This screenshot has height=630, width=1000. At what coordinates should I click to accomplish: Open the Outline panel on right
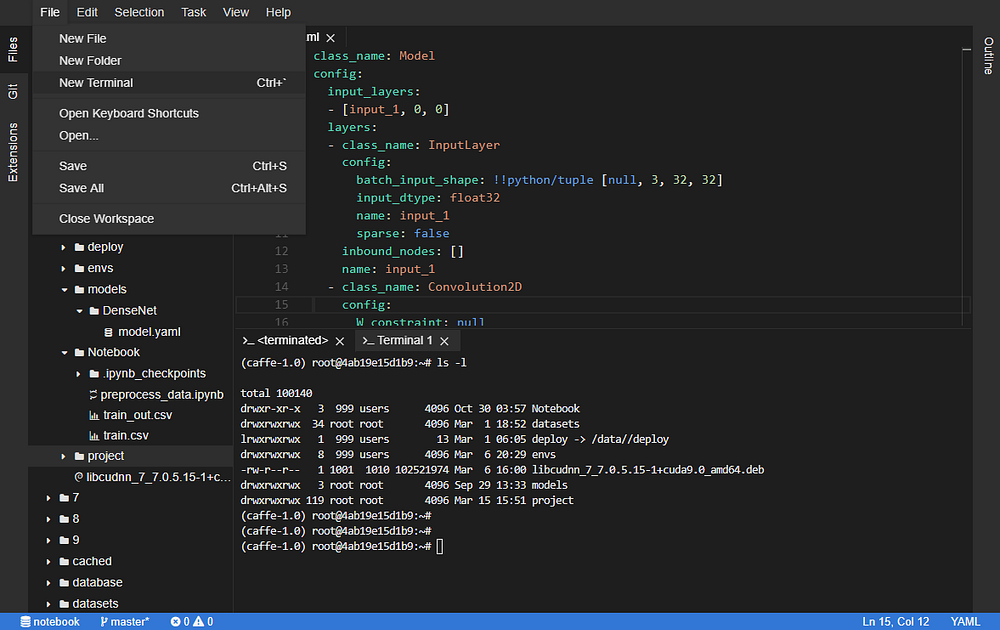point(988,56)
